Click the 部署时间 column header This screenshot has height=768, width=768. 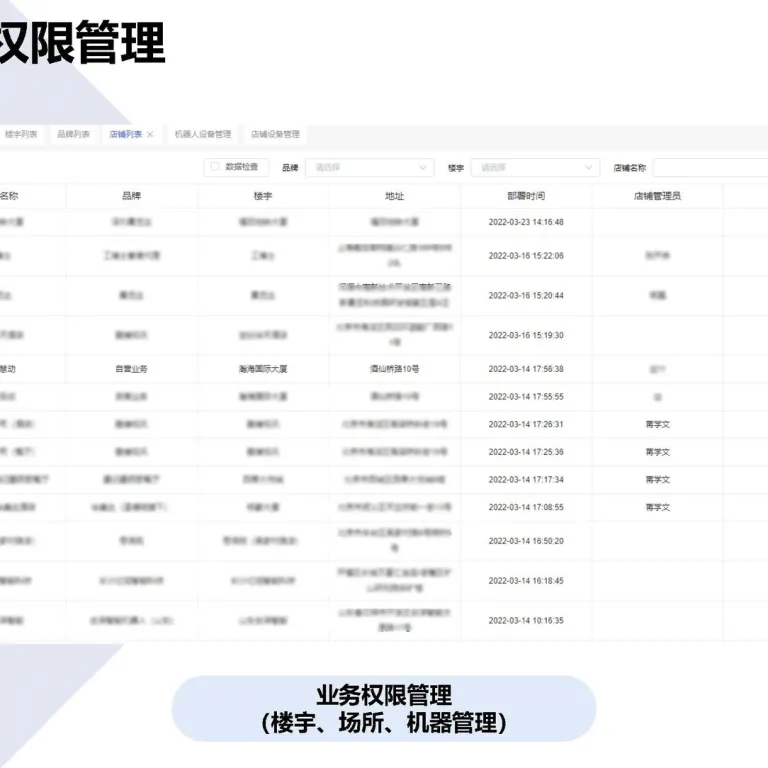(526, 196)
